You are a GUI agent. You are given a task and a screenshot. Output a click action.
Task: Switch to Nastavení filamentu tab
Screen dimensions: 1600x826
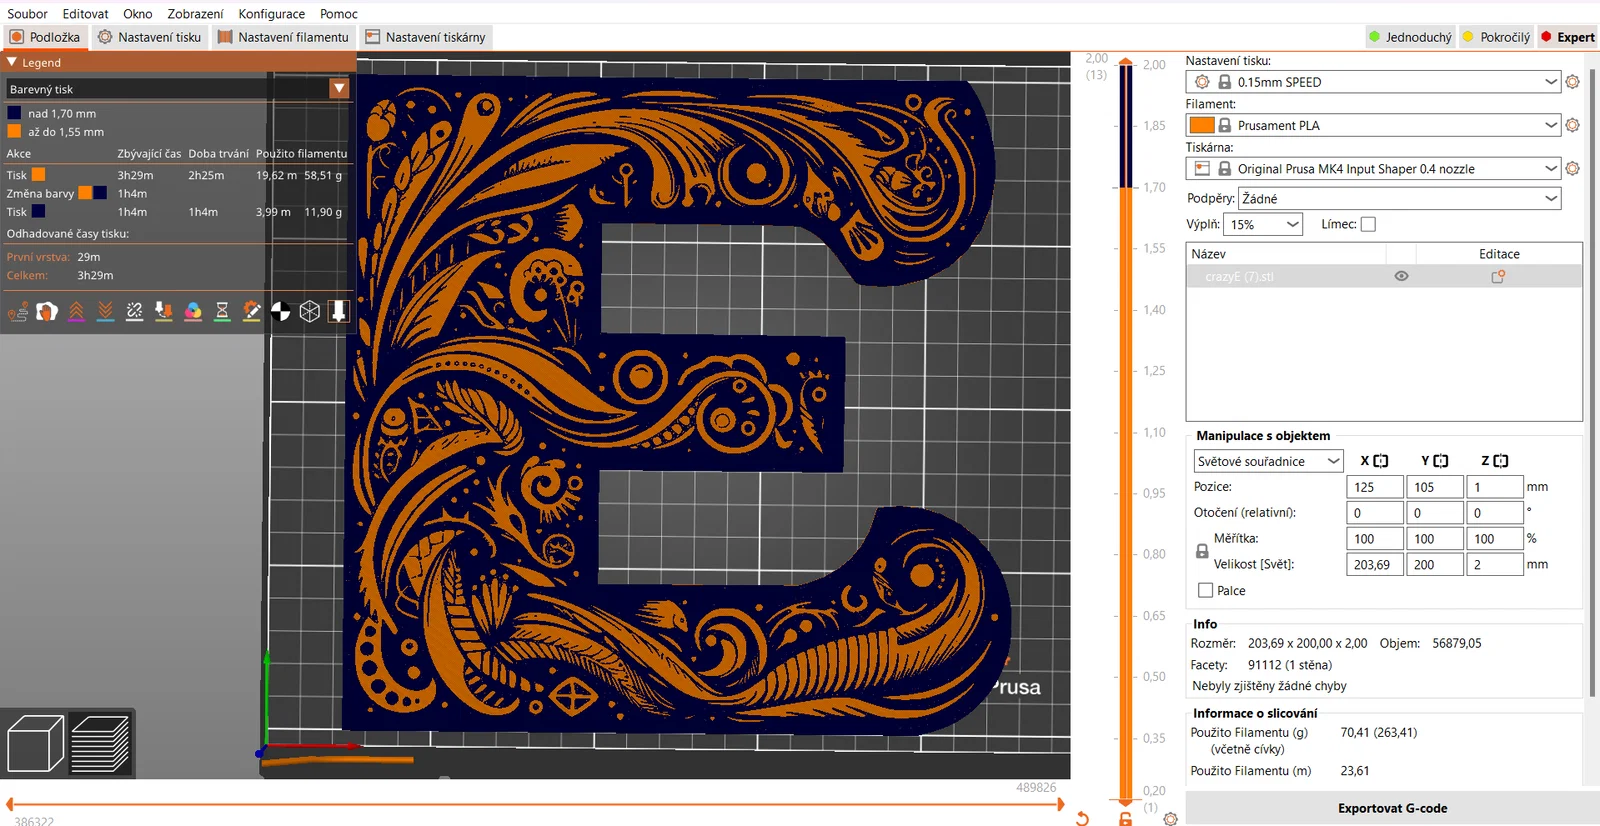coord(283,37)
